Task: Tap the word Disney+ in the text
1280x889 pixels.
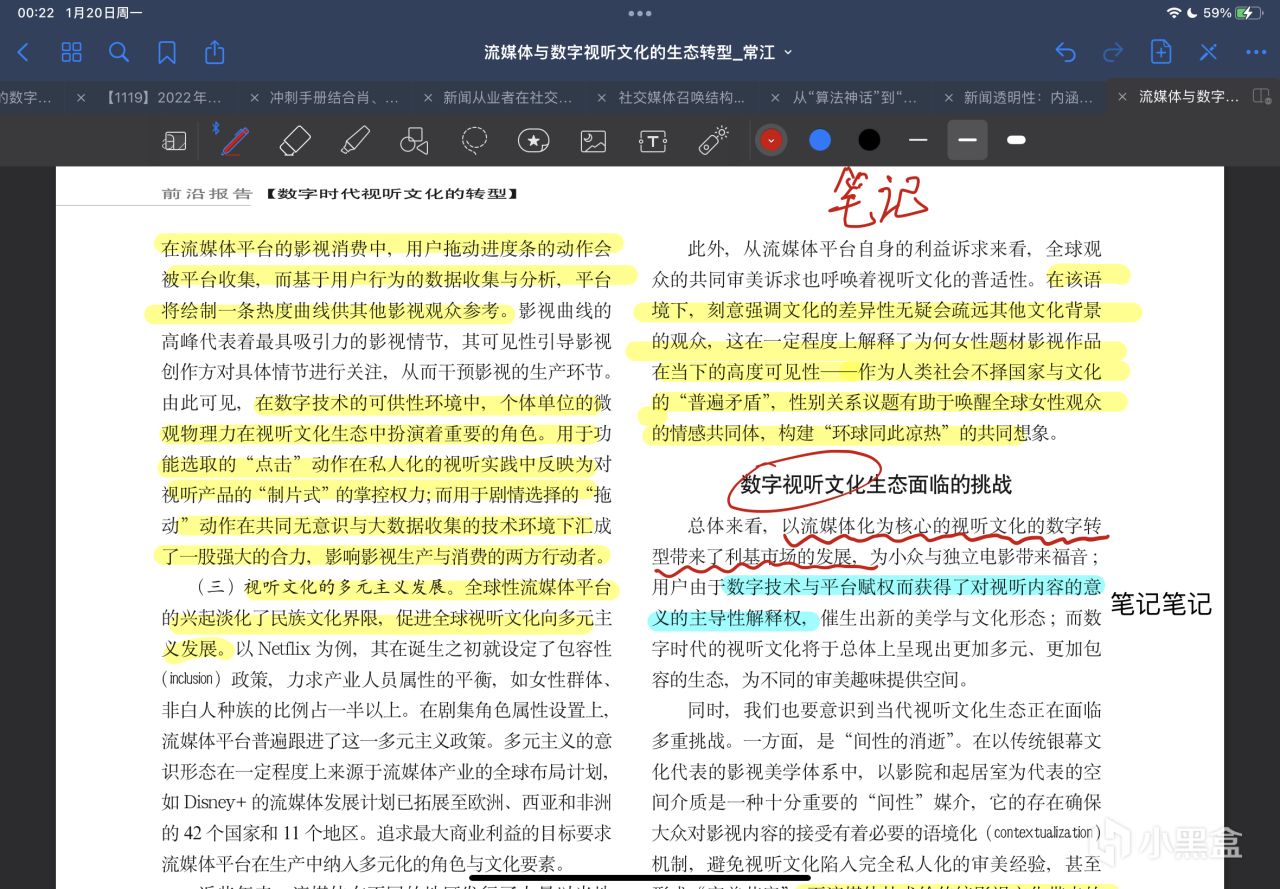Action: (216, 802)
